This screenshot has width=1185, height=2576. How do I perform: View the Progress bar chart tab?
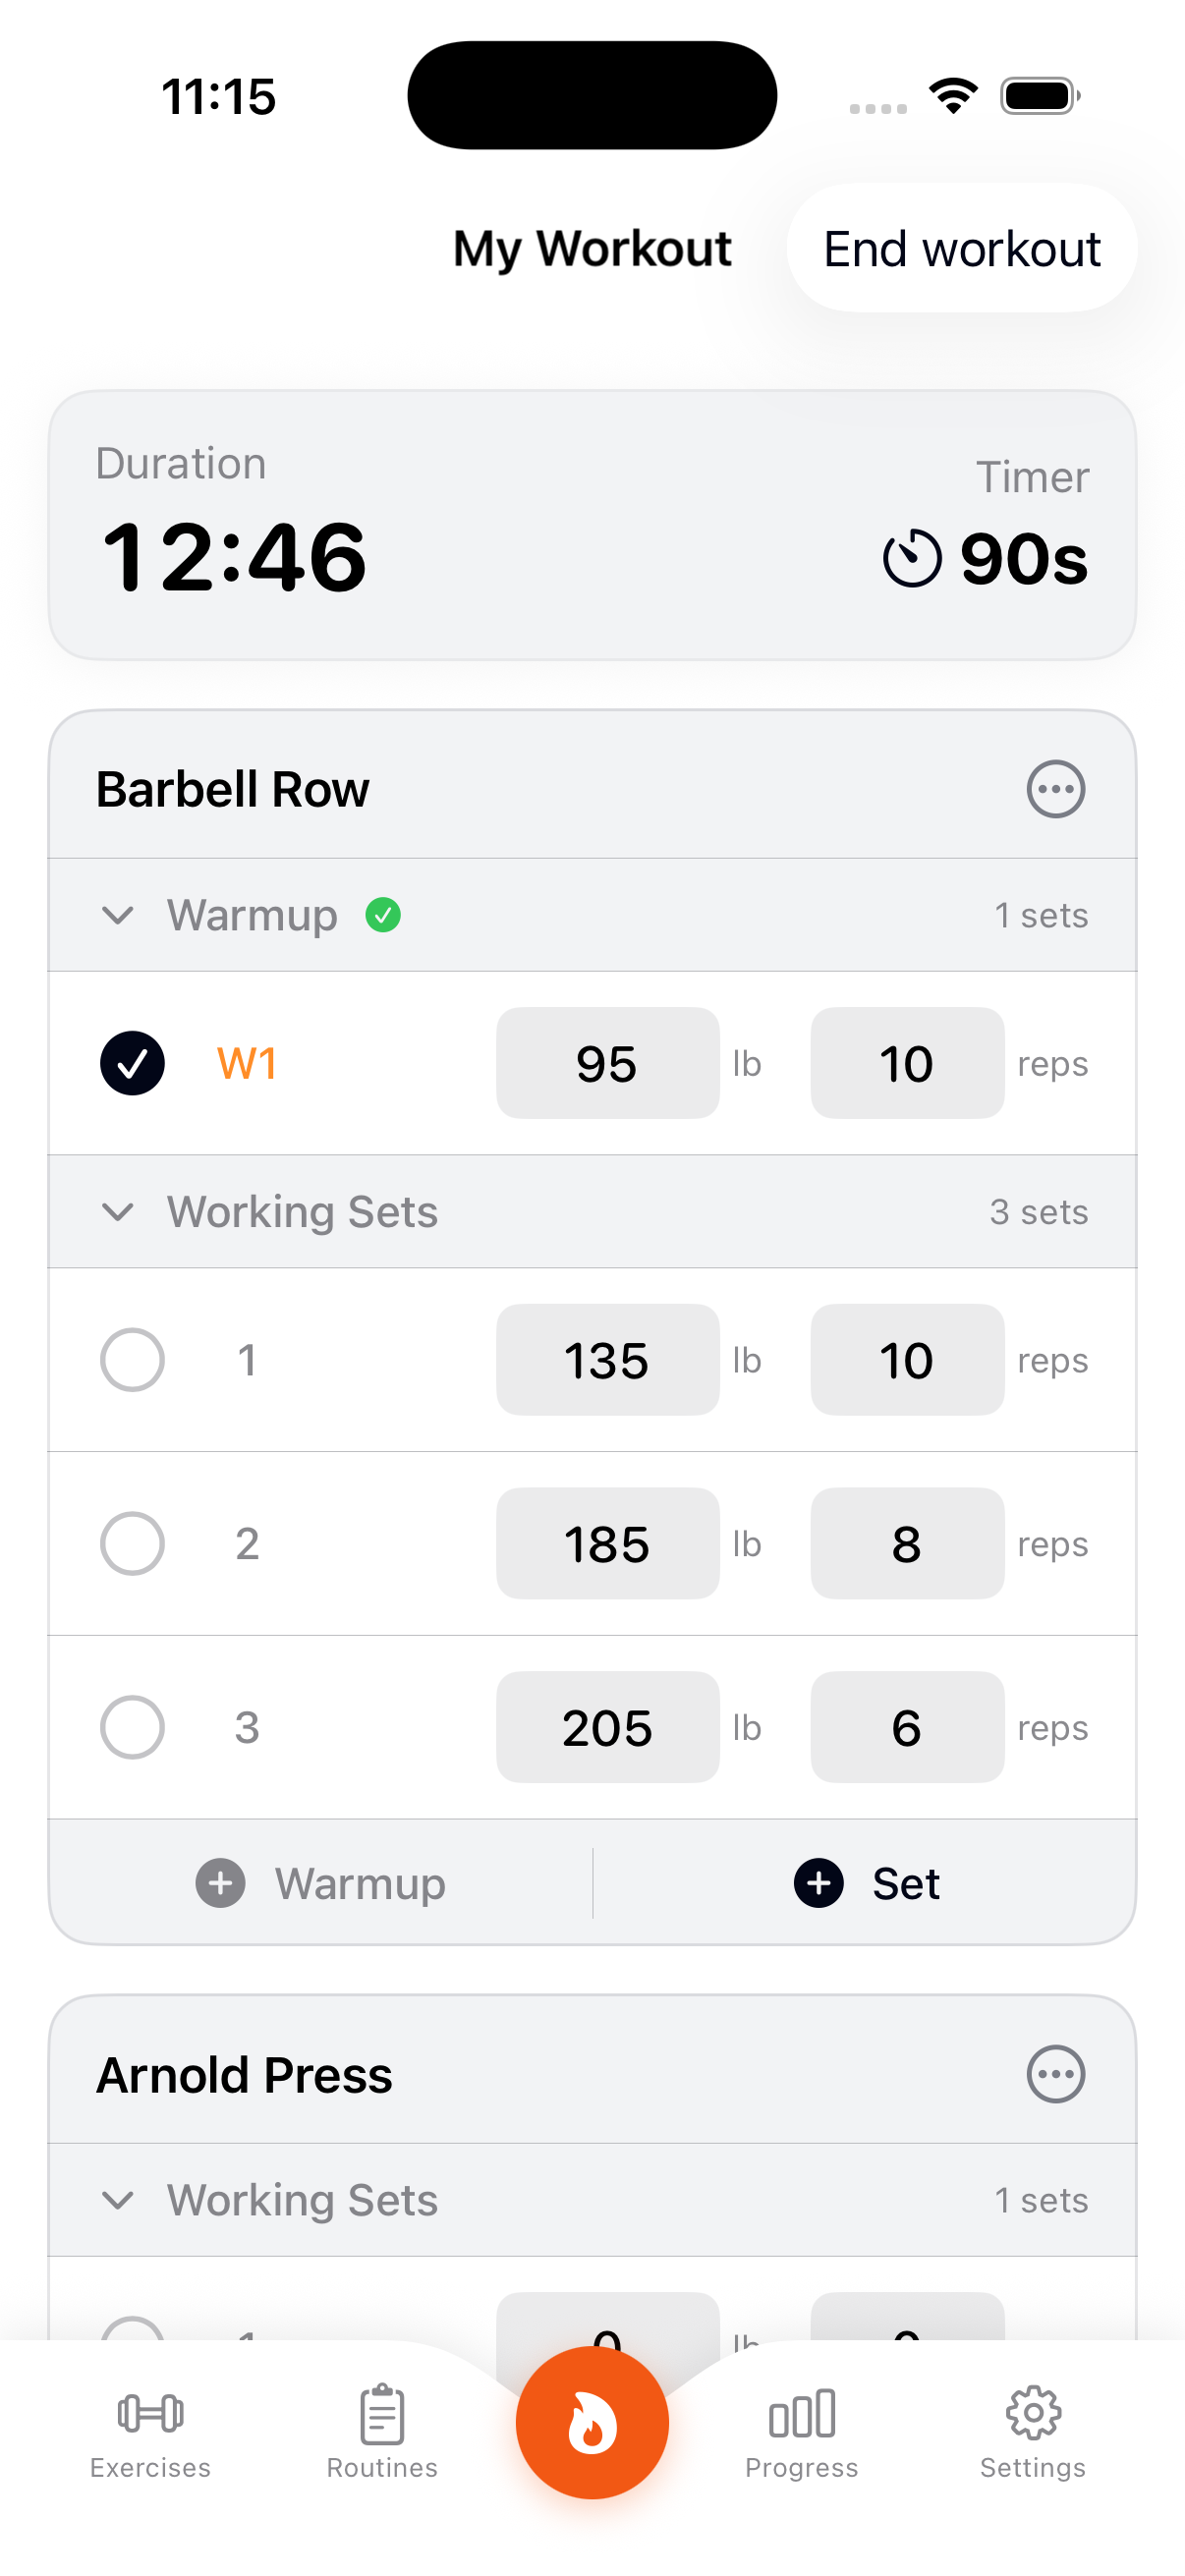tap(801, 2430)
